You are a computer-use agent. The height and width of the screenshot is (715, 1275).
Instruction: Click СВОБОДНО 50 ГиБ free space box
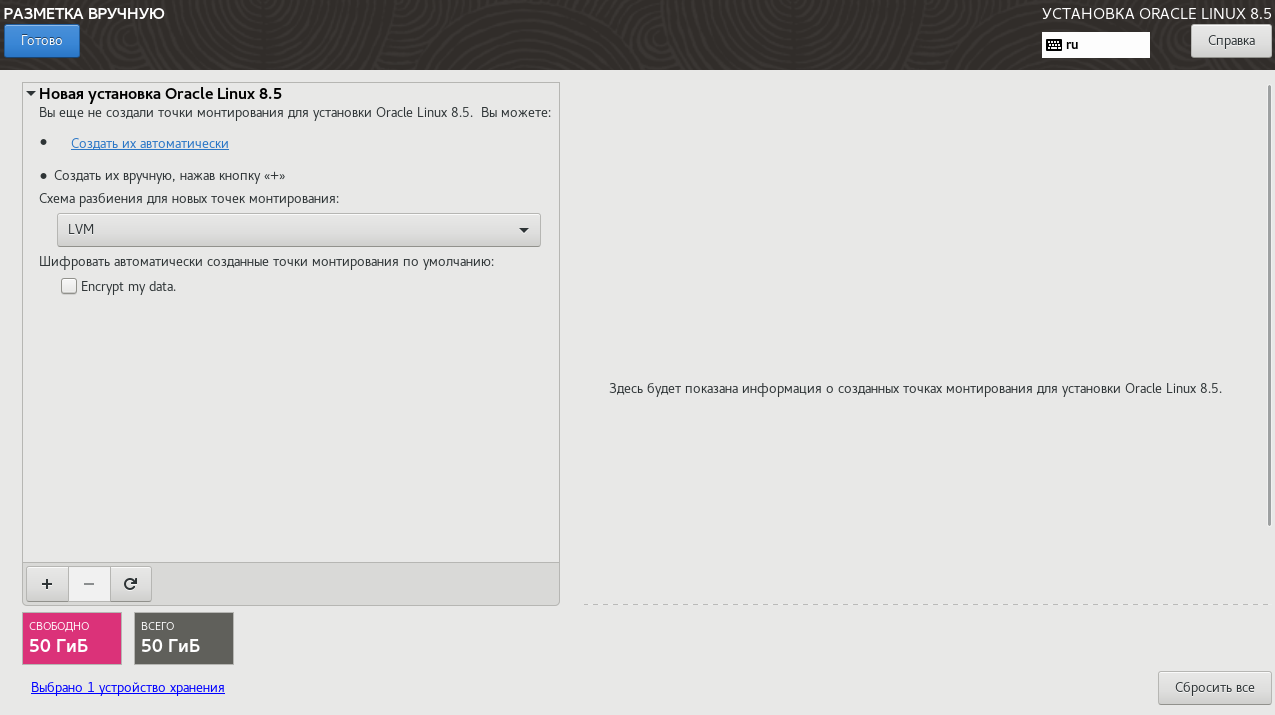72,639
